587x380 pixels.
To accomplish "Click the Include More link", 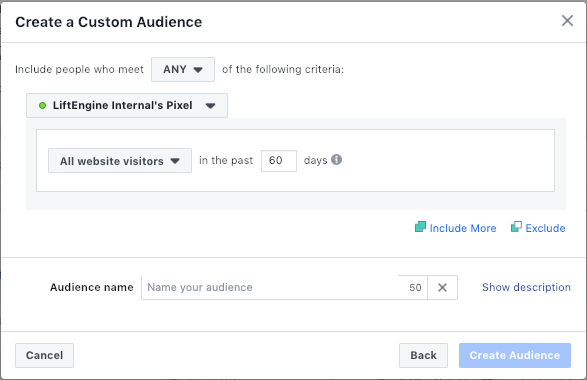I will [456, 228].
